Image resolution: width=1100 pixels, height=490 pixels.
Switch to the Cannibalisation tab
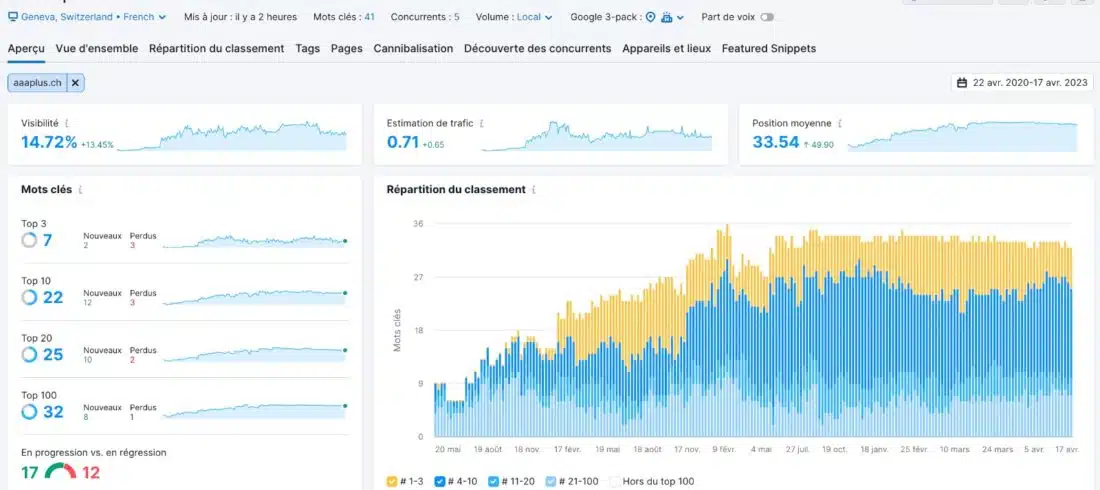[413, 48]
